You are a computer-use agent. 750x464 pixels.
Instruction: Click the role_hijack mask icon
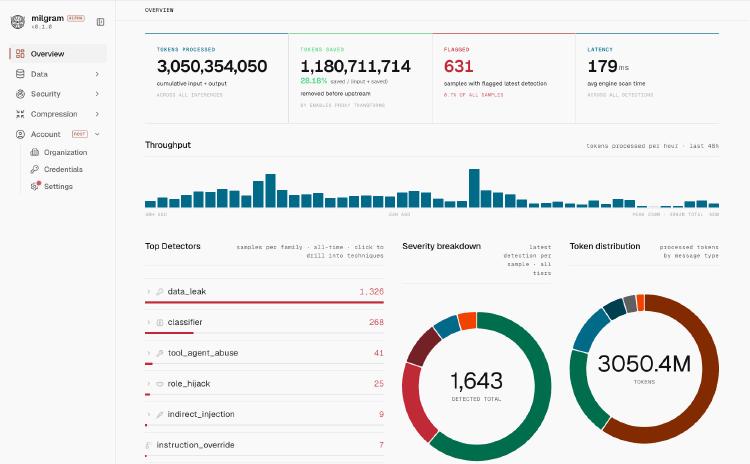click(x=160, y=384)
